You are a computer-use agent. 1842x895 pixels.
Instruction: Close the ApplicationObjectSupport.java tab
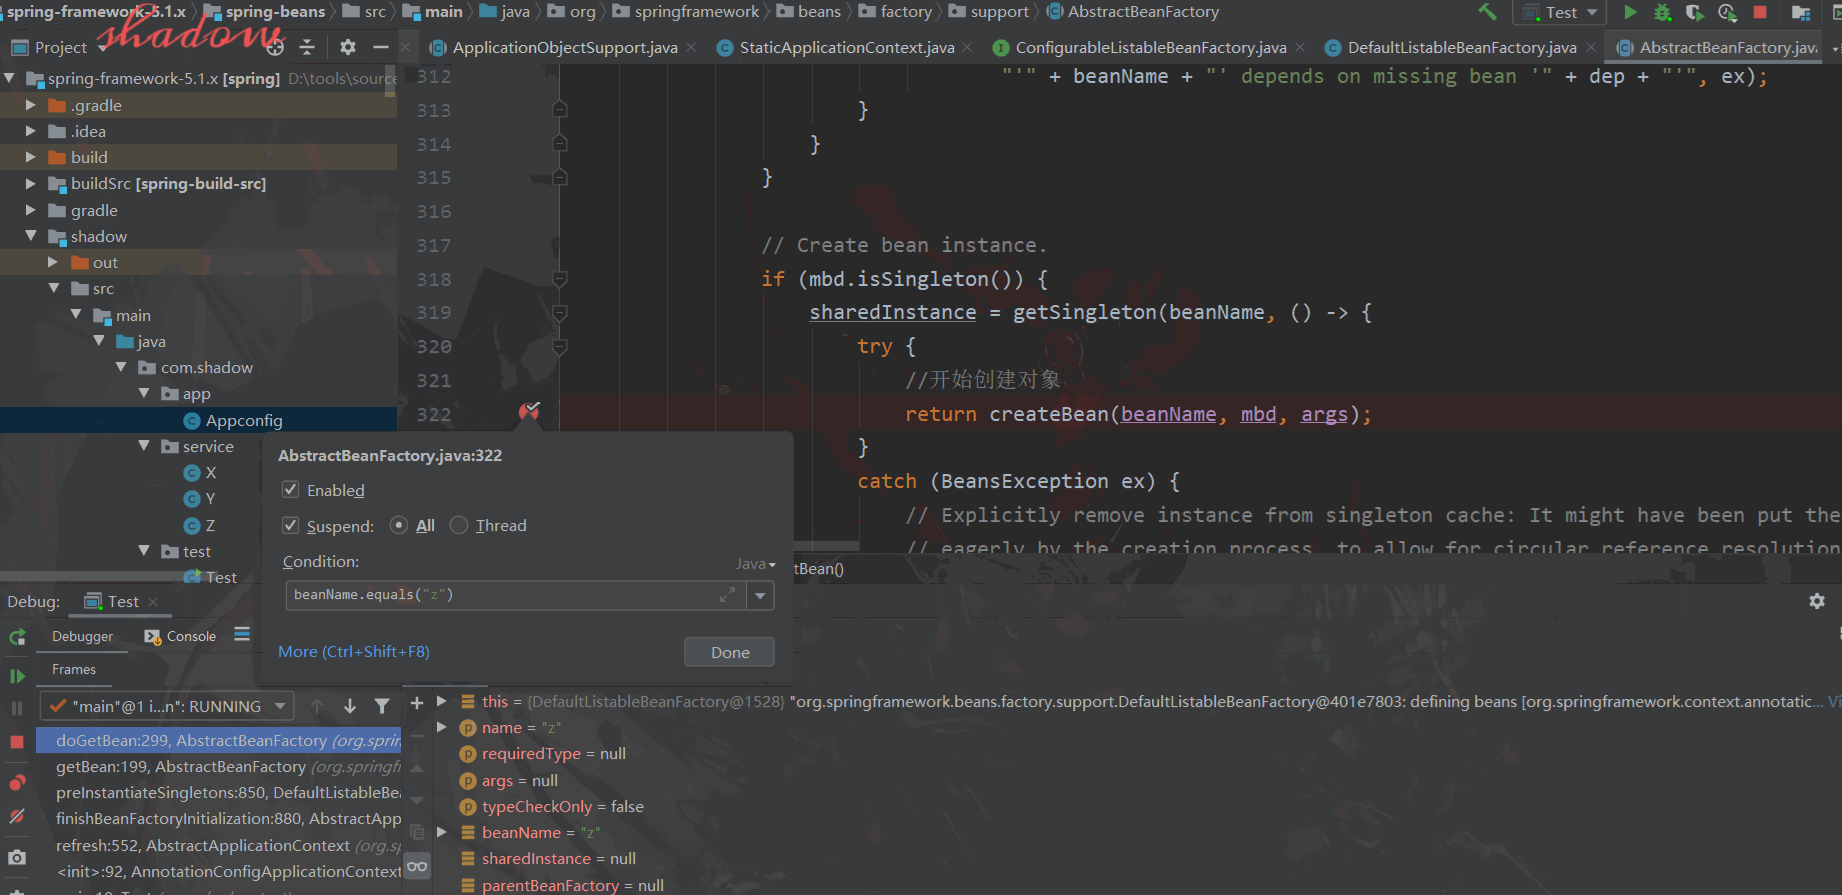click(x=691, y=48)
